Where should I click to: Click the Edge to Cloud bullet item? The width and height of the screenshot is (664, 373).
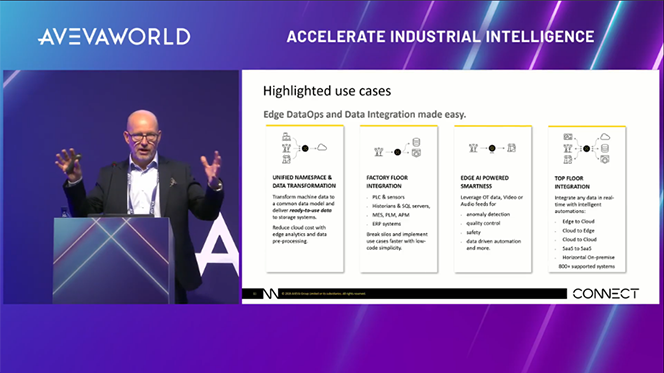[x=578, y=221]
